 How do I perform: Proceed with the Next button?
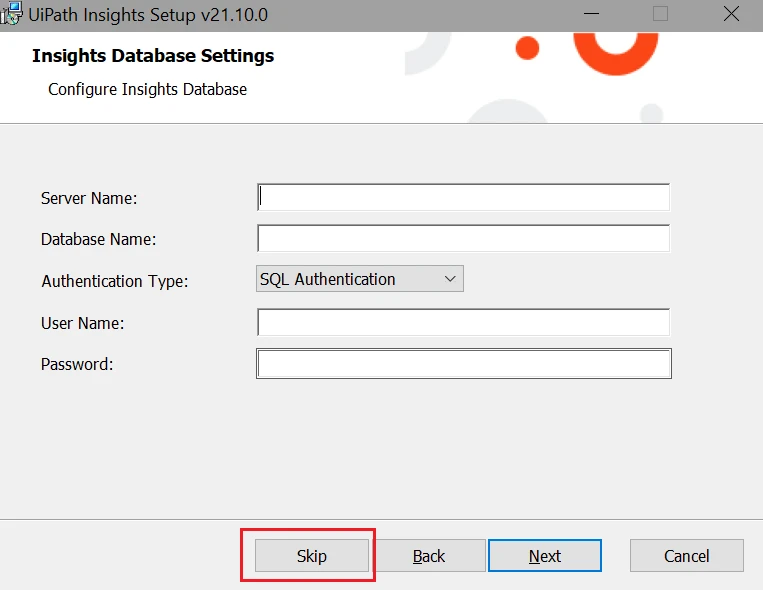click(545, 555)
